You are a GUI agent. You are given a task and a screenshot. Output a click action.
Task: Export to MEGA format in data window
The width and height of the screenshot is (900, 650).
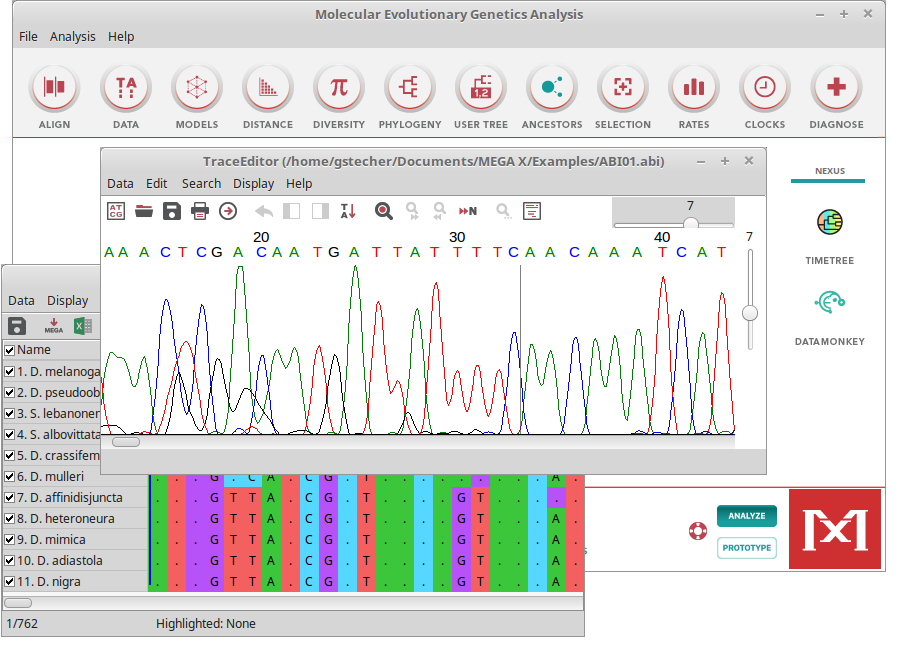(x=53, y=326)
